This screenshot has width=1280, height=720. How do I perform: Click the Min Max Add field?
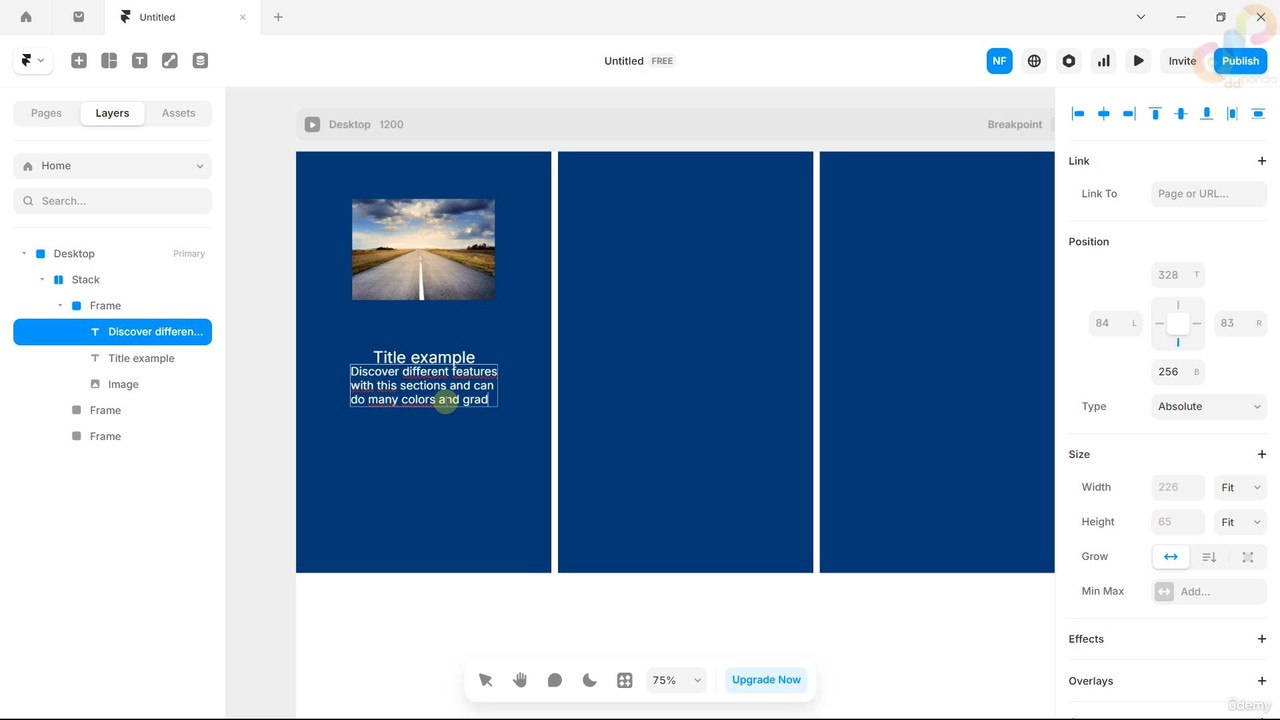pos(1209,592)
